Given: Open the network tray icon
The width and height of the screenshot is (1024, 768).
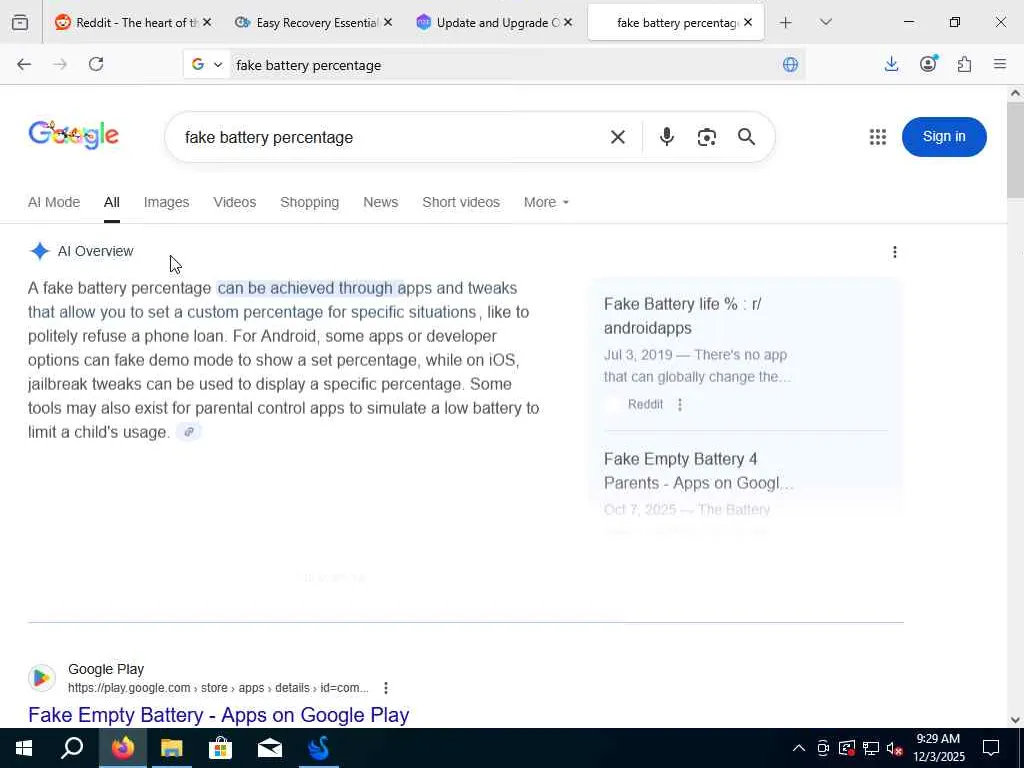Looking at the screenshot, I should point(871,748).
